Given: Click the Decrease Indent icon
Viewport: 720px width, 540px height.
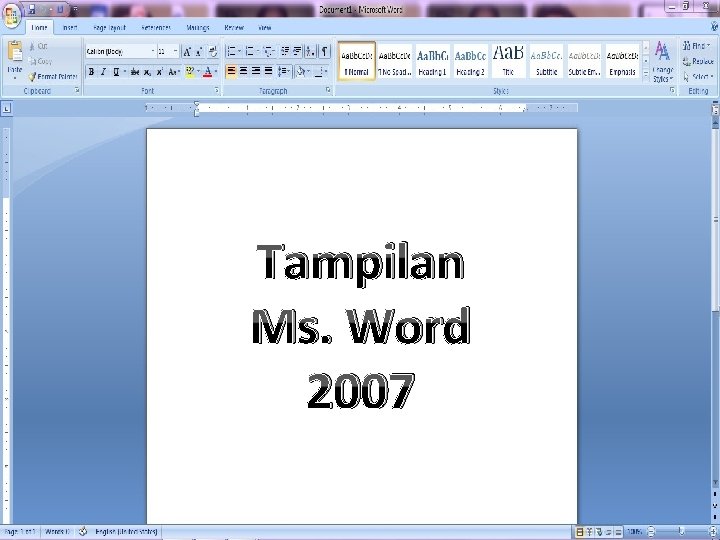Looking at the screenshot, I should point(285,51).
